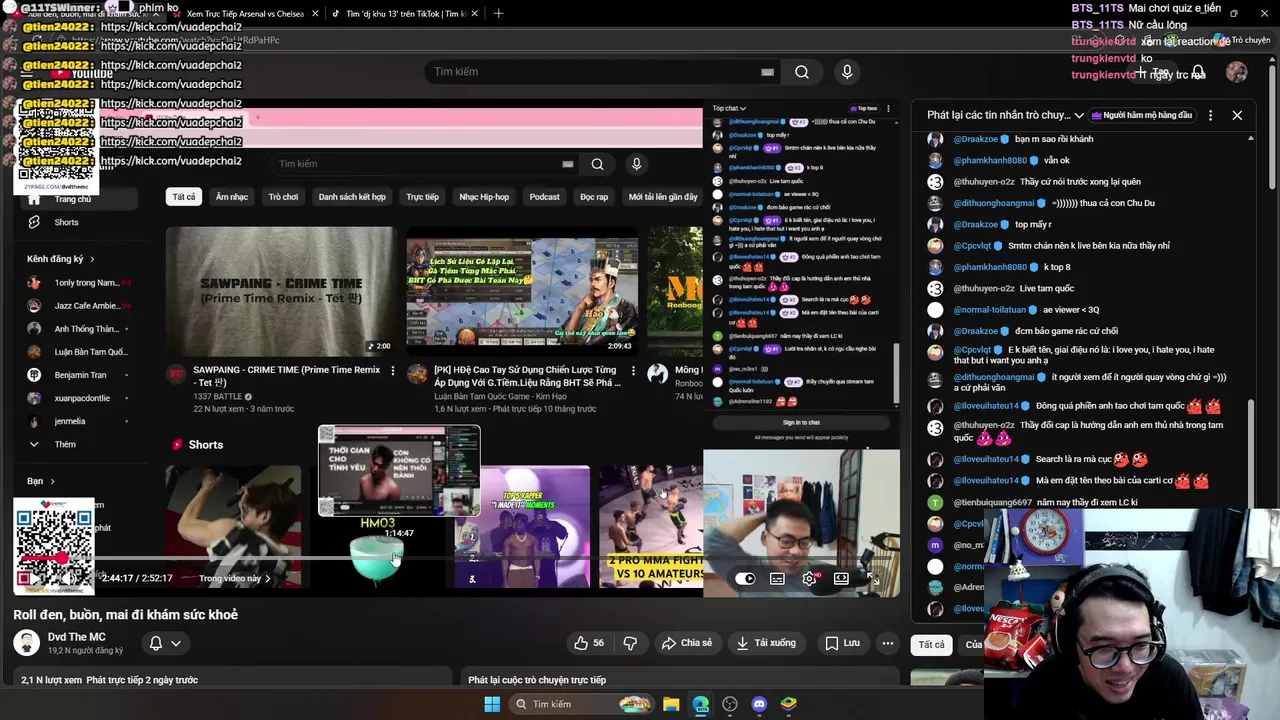Select the Trò chơi filter chip
Viewport: 1280px width, 720px height.
283,197
